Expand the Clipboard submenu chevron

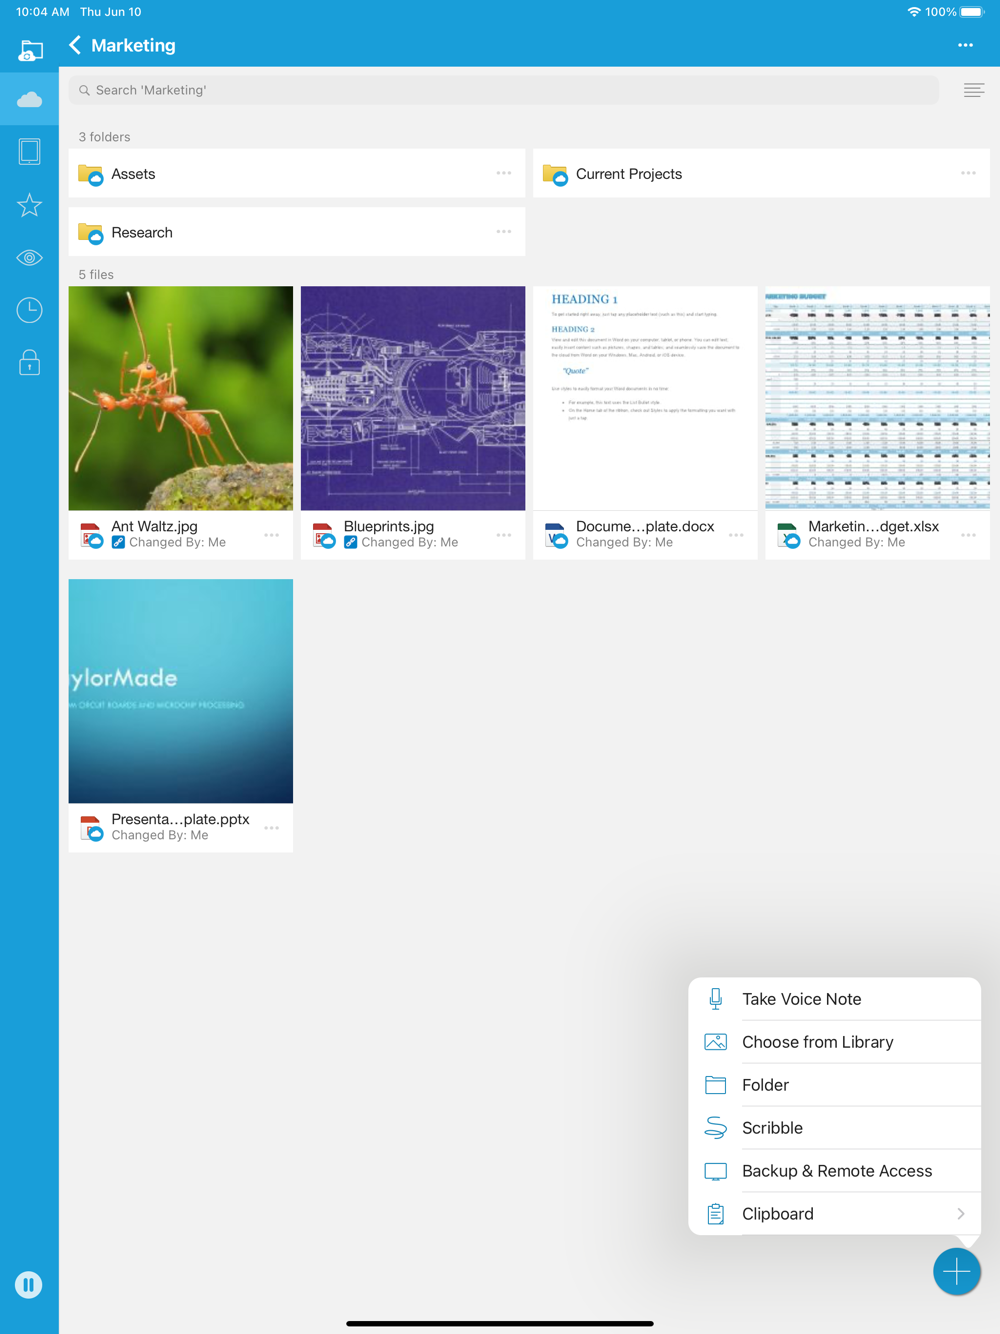(x=960, y=1214)
